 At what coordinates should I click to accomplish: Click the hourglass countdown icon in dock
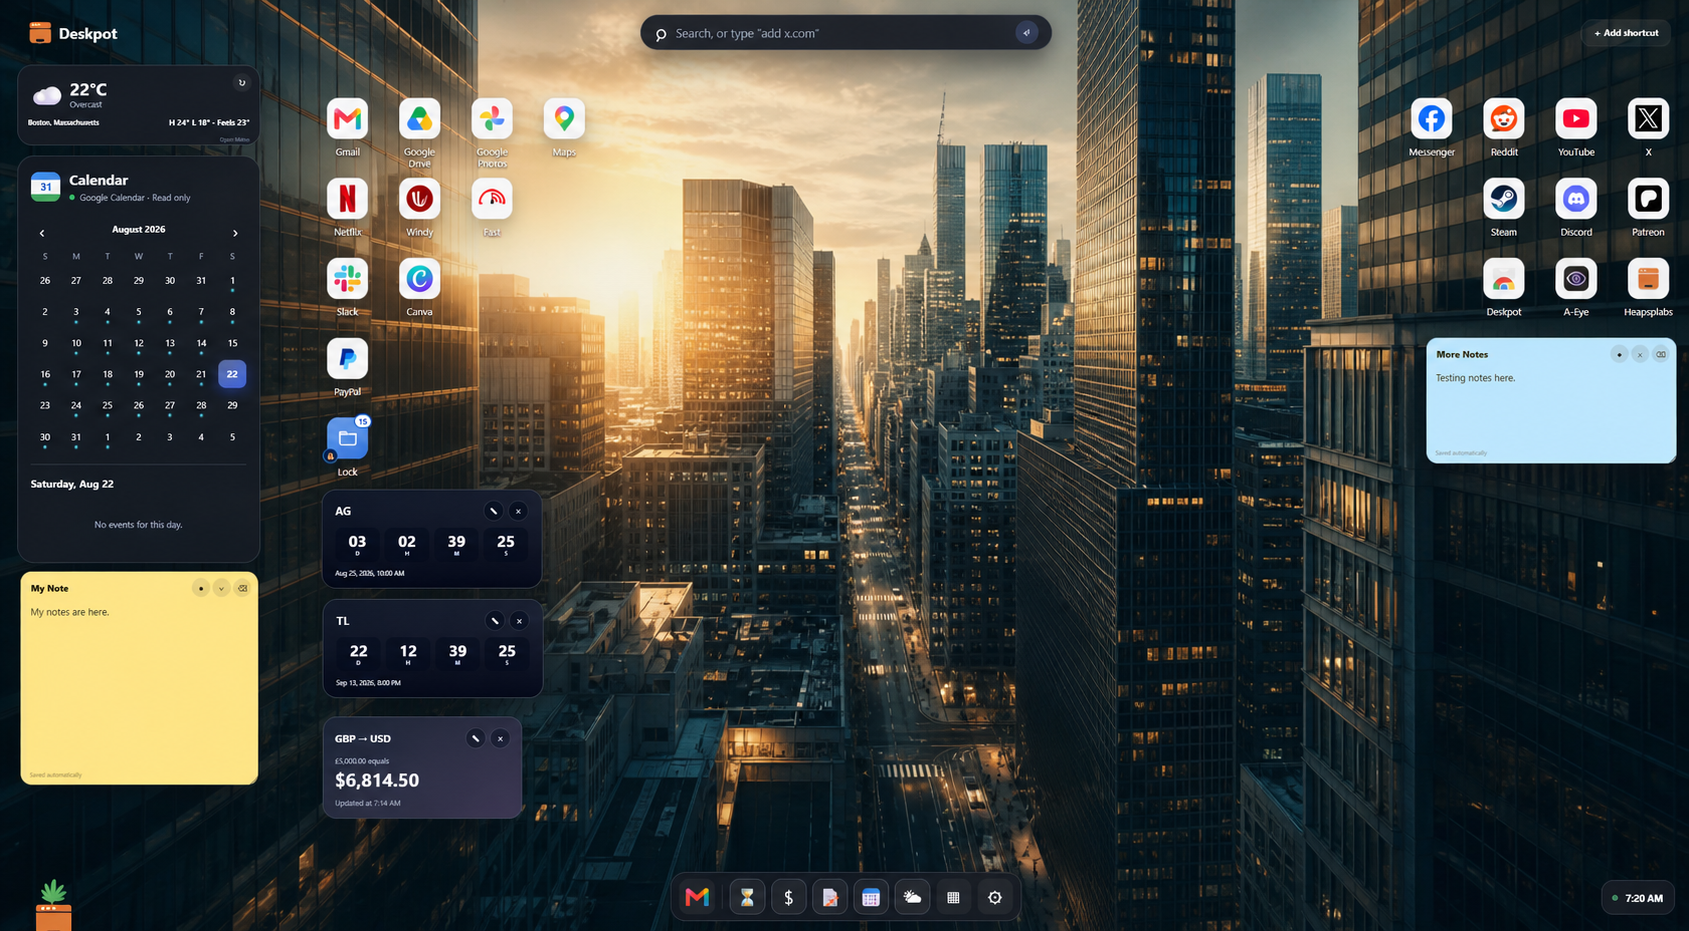tap(747, 897)
